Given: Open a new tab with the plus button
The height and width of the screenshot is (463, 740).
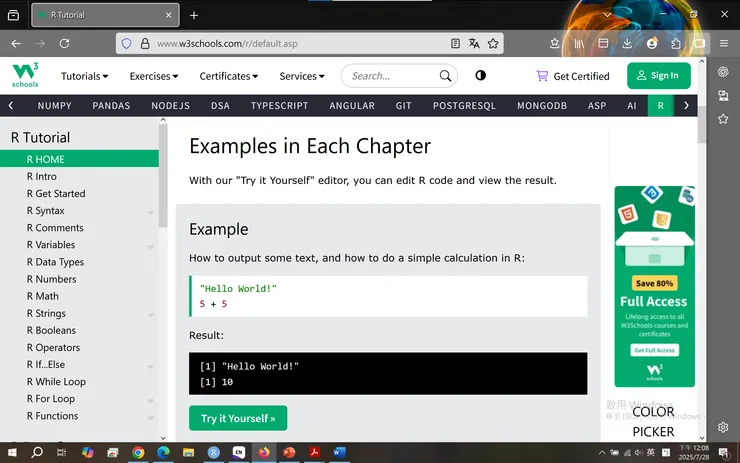Looking at the screenshot, I should coord(194,16).
